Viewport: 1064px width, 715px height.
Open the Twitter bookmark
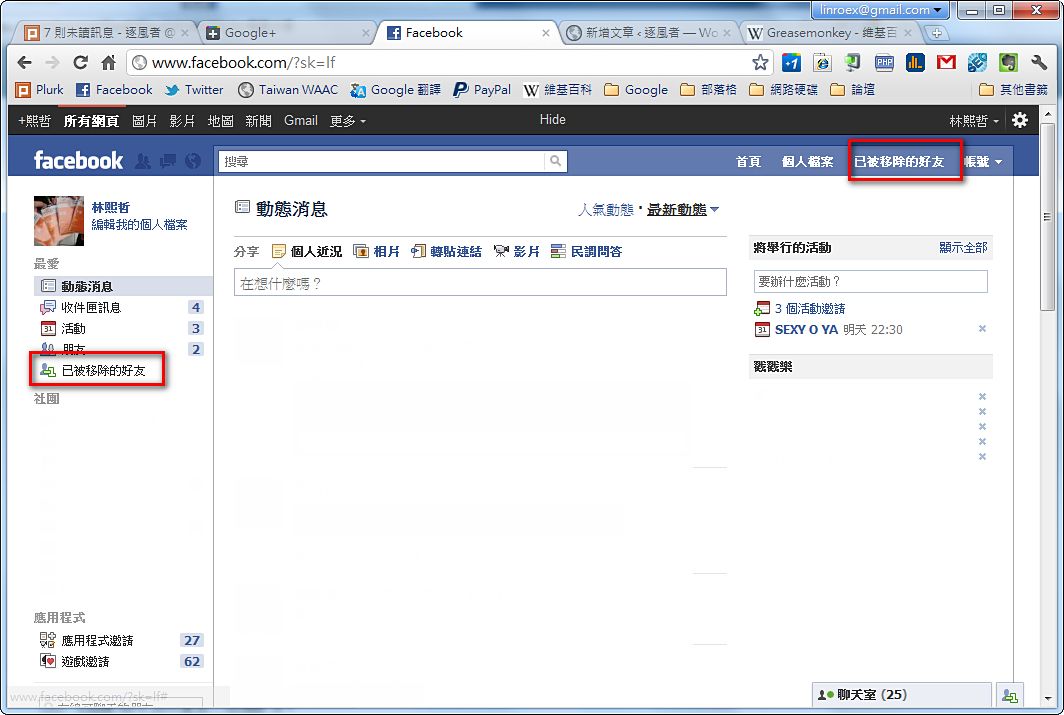click(194, 90)
